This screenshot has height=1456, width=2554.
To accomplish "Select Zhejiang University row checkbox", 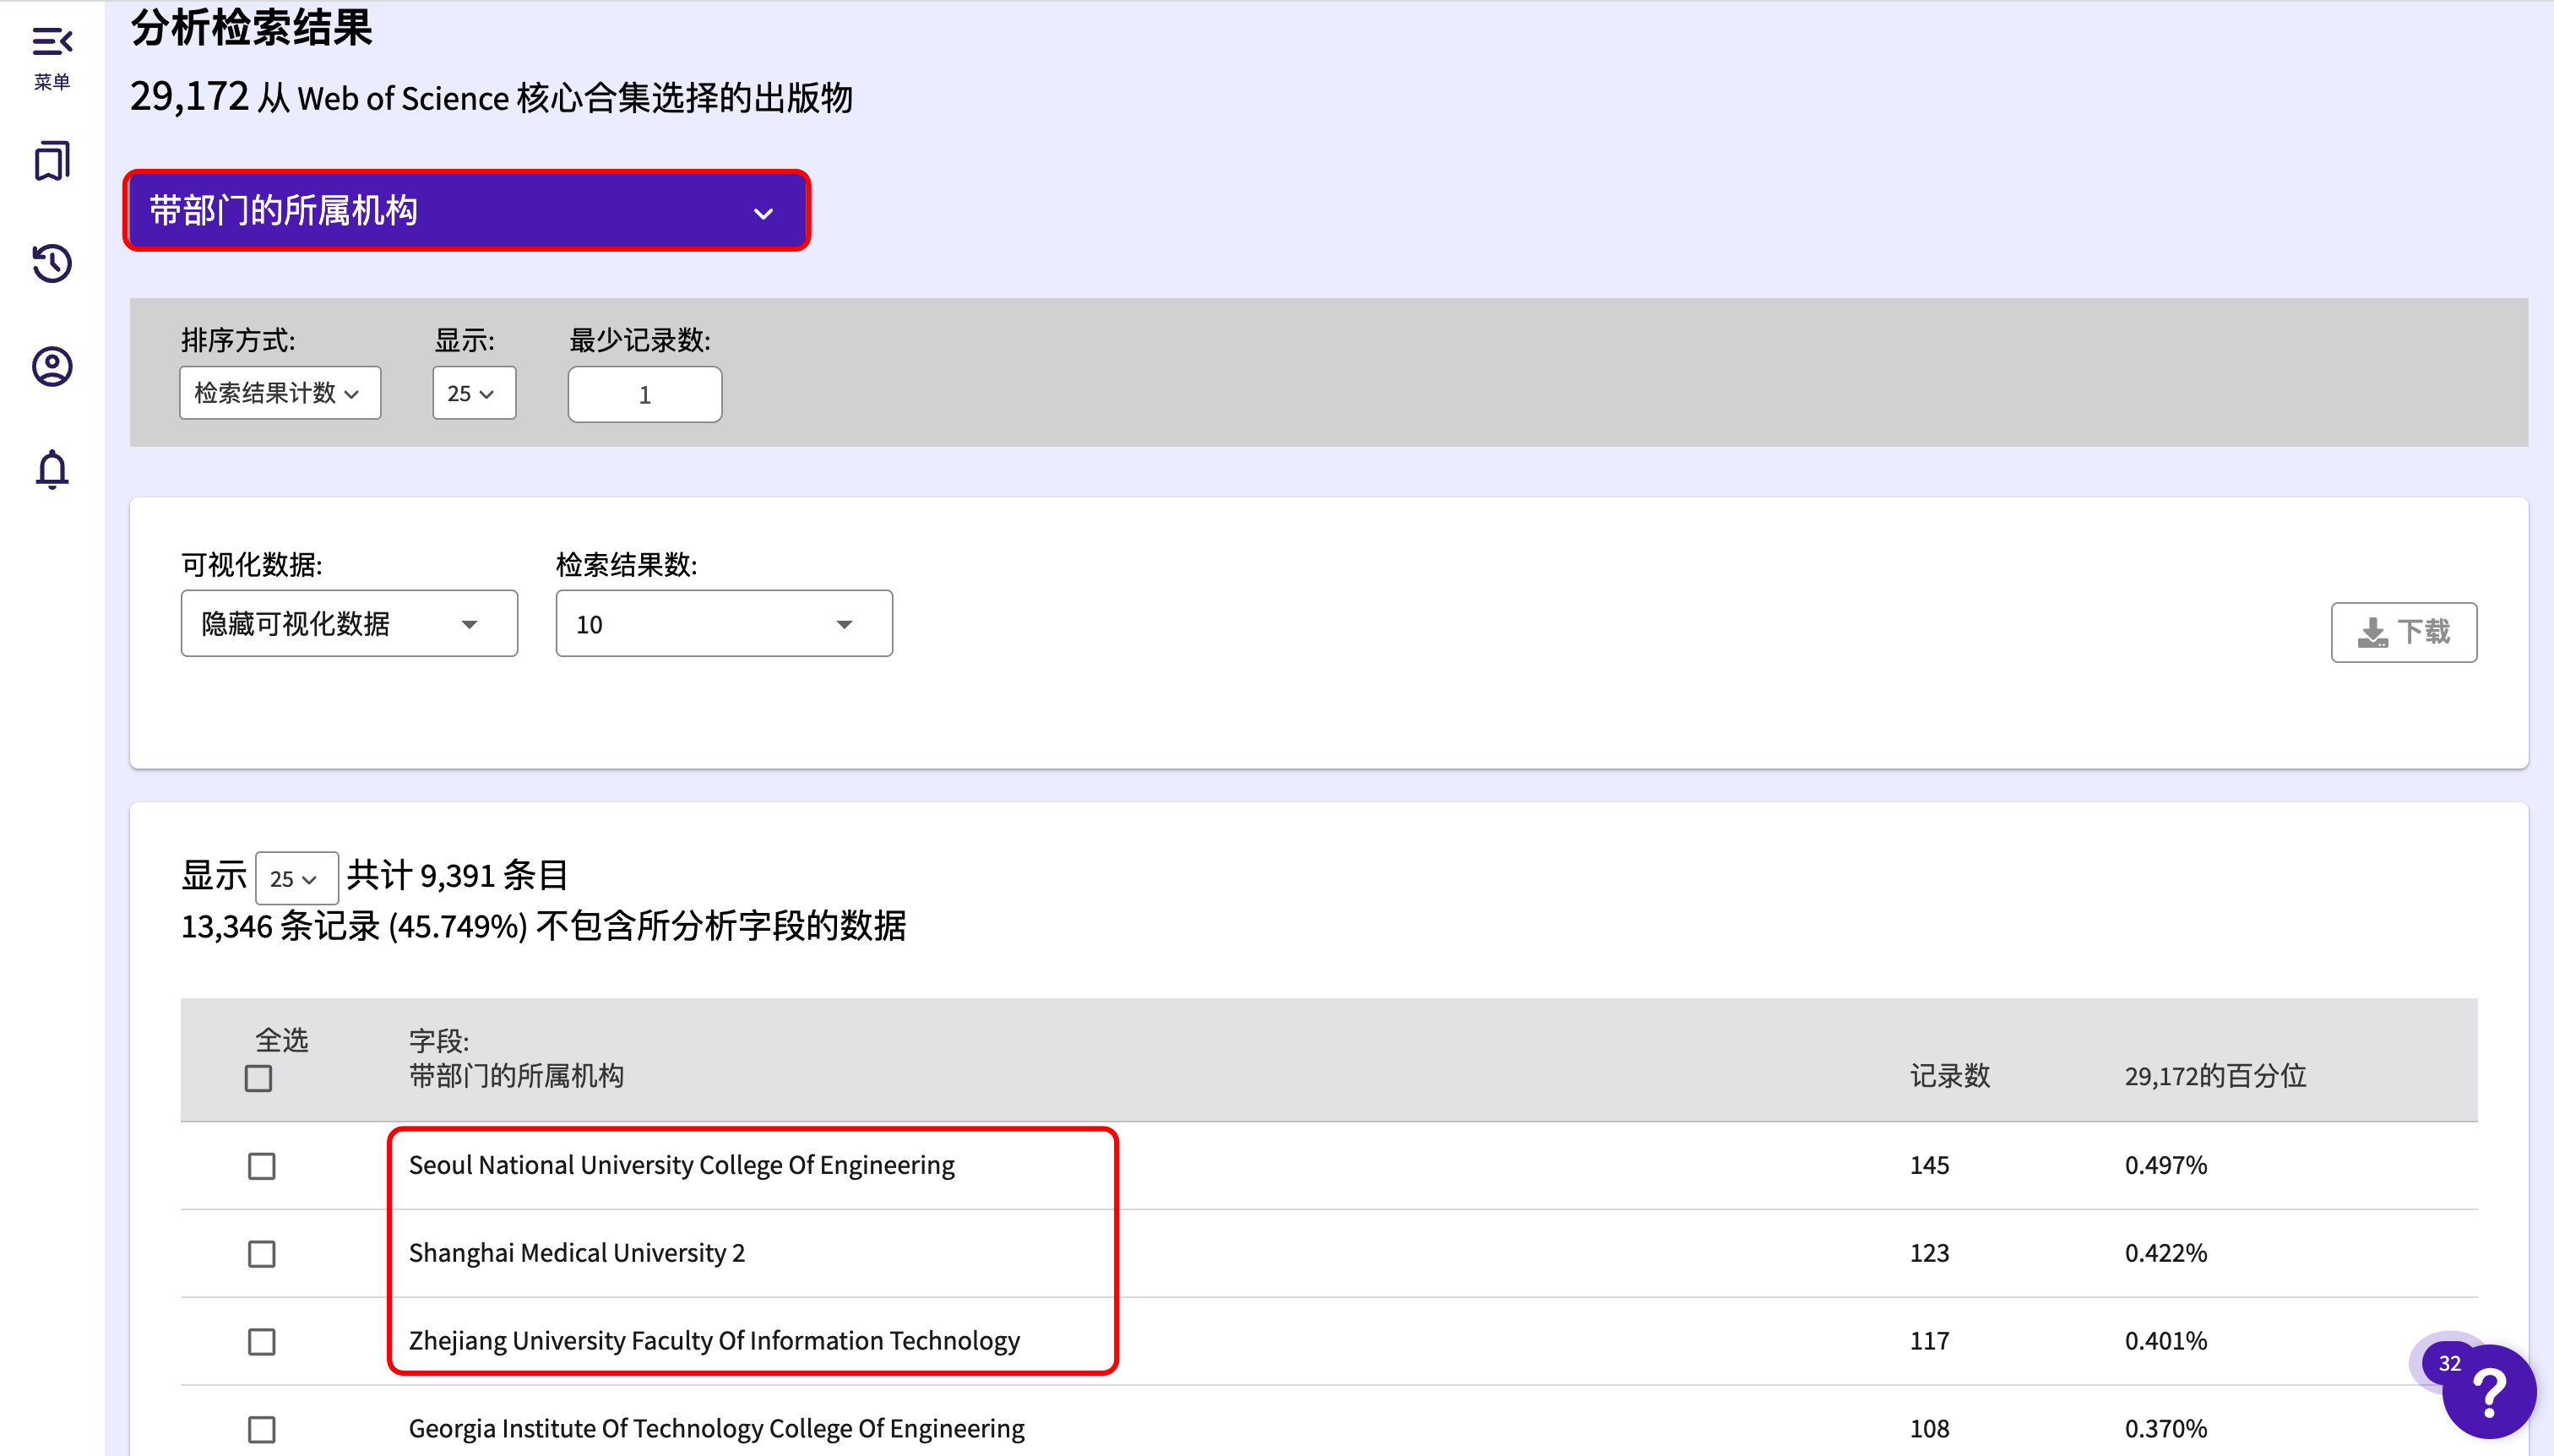I will pos(262,1342).
